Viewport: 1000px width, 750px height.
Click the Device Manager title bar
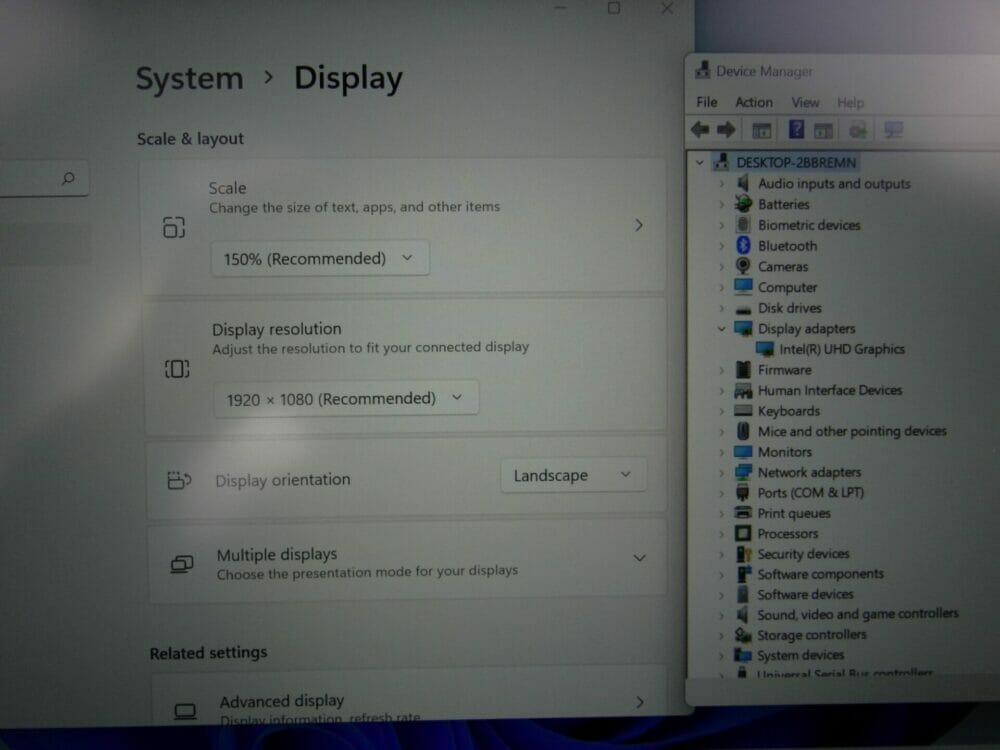[x=842, y=71]
